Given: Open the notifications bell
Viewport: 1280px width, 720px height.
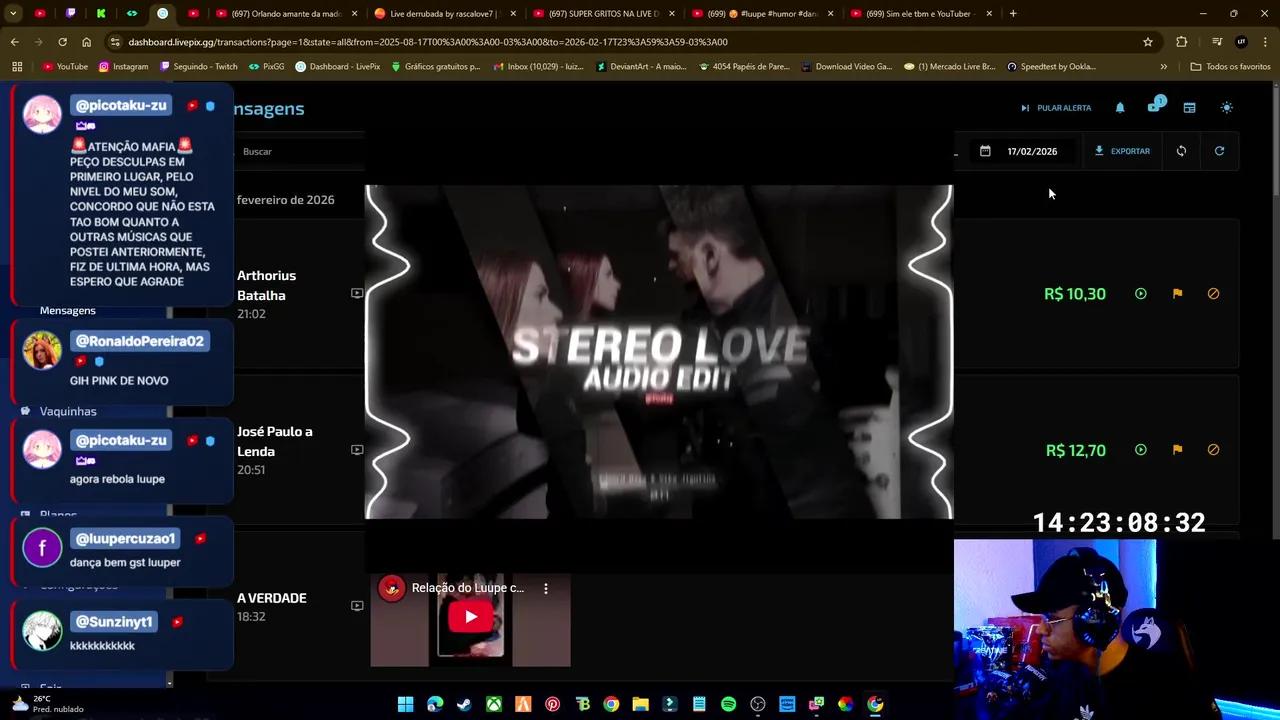Looking at the screenshot, I should pyautogui.click(x=1120, y=108).
